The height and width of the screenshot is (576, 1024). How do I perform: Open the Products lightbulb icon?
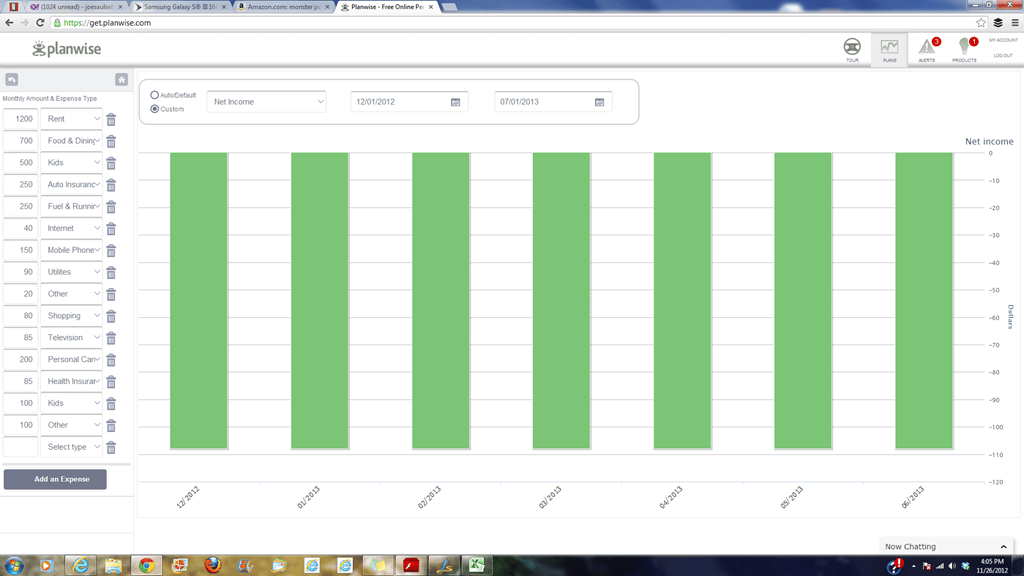pos(964,47)
